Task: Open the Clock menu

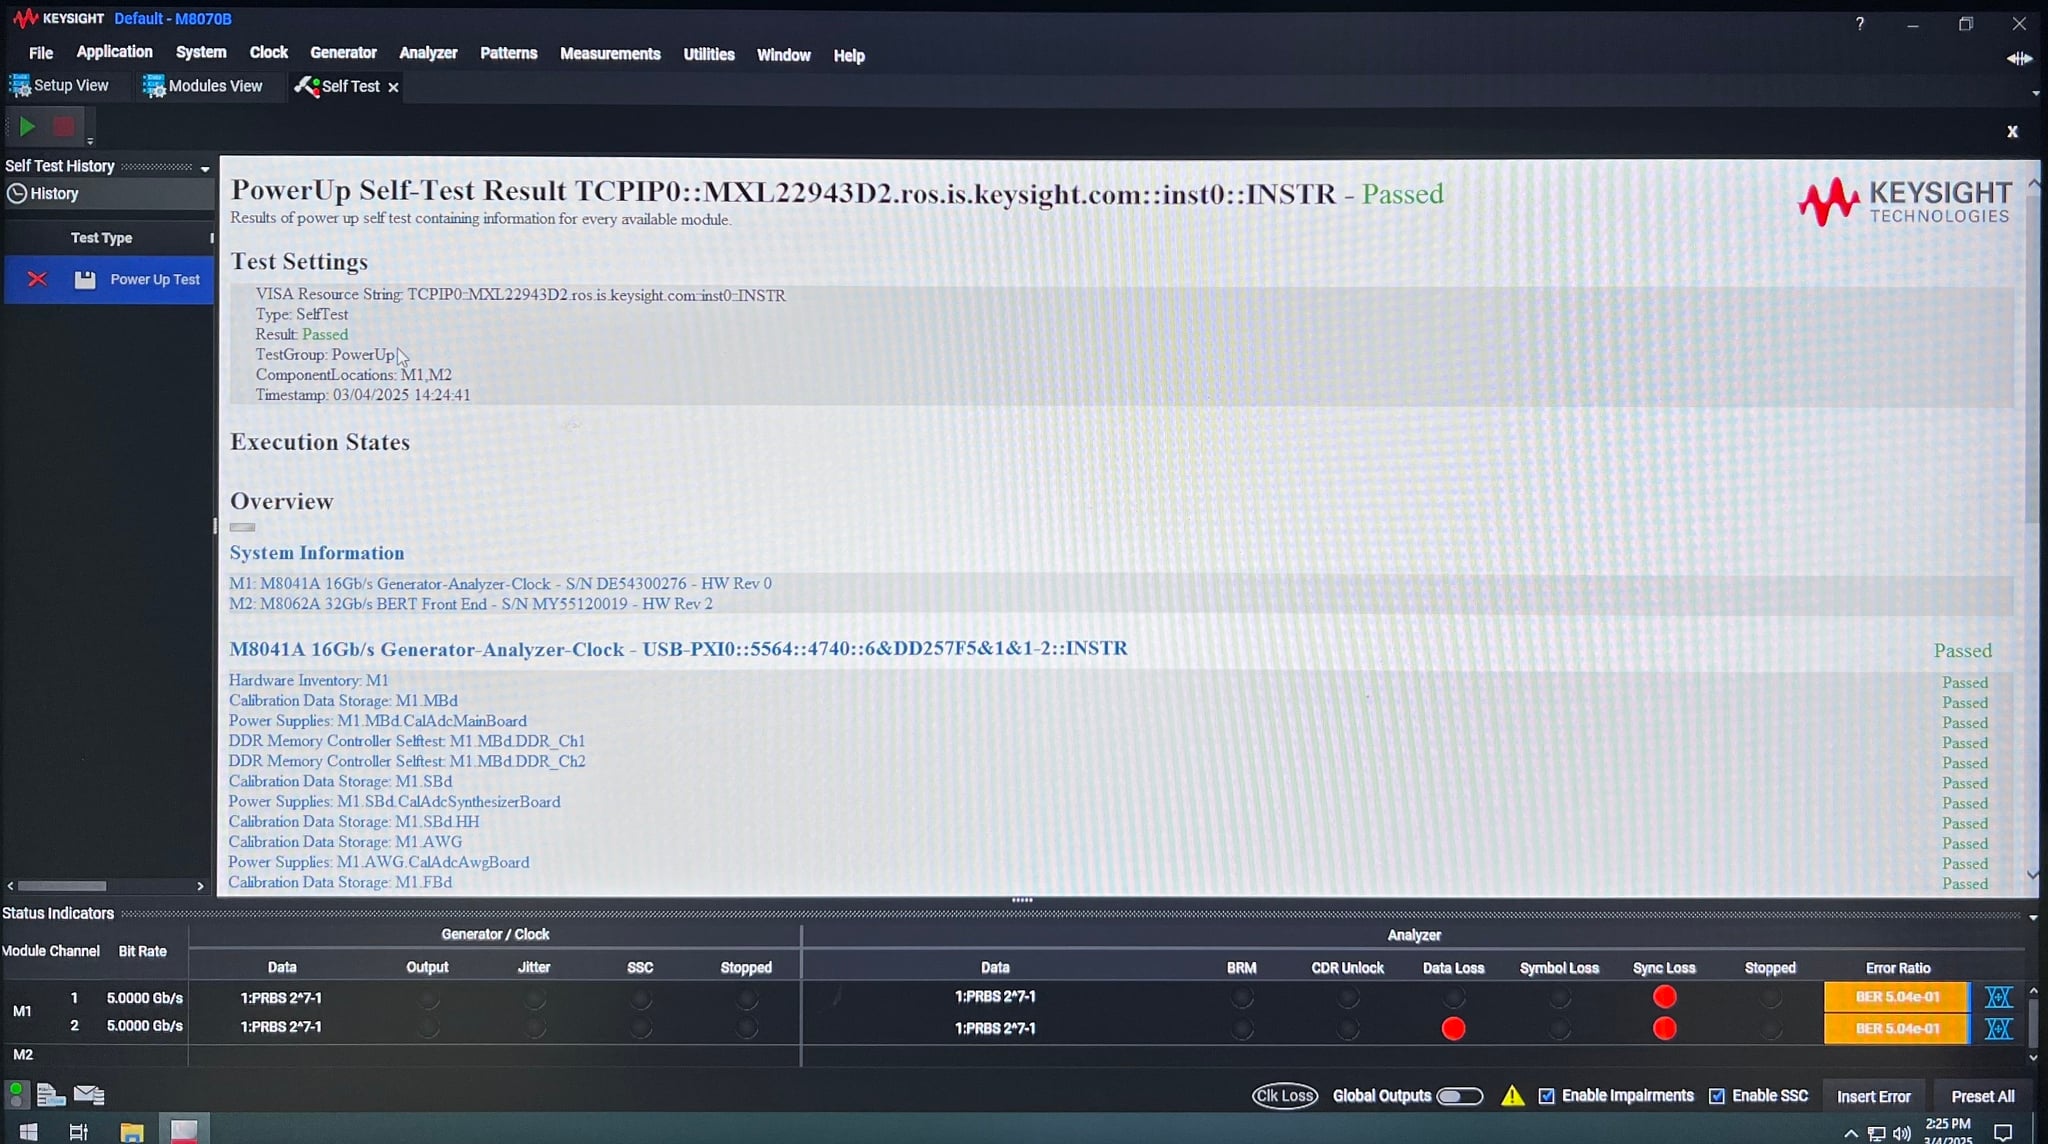Action: coord(268,52)
